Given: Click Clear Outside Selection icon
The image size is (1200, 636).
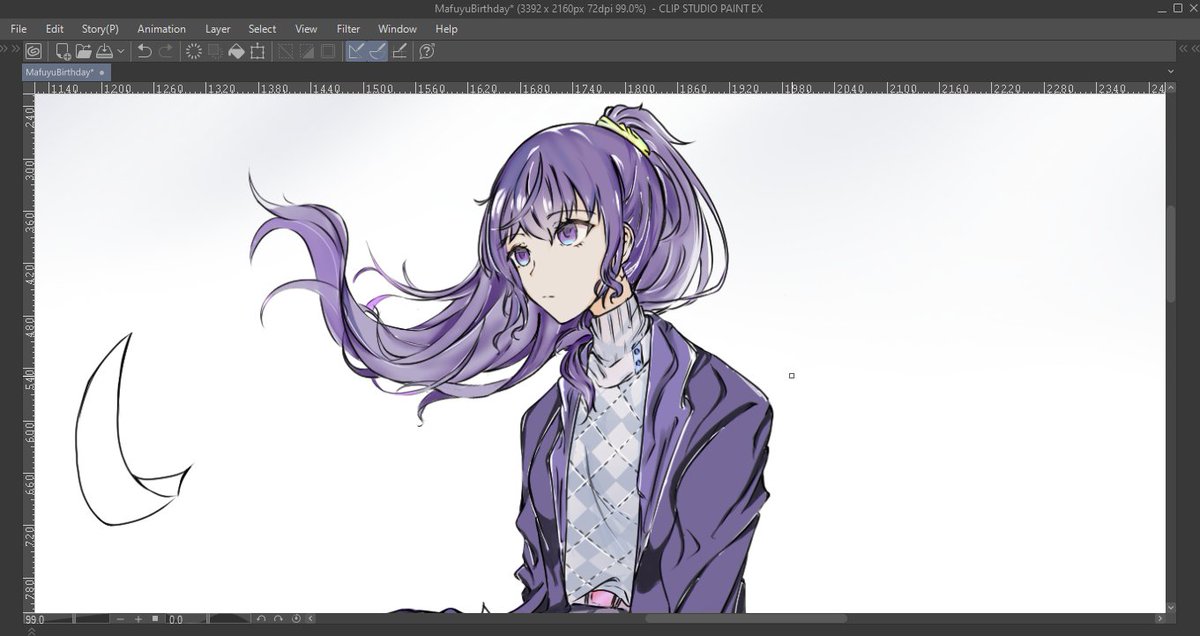Looking at the screenshot, I should point(215,51).
